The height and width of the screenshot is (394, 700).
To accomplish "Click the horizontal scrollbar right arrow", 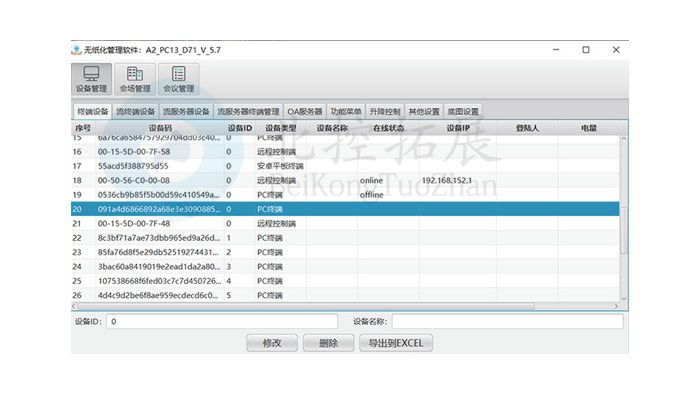I will pos(616,306).
